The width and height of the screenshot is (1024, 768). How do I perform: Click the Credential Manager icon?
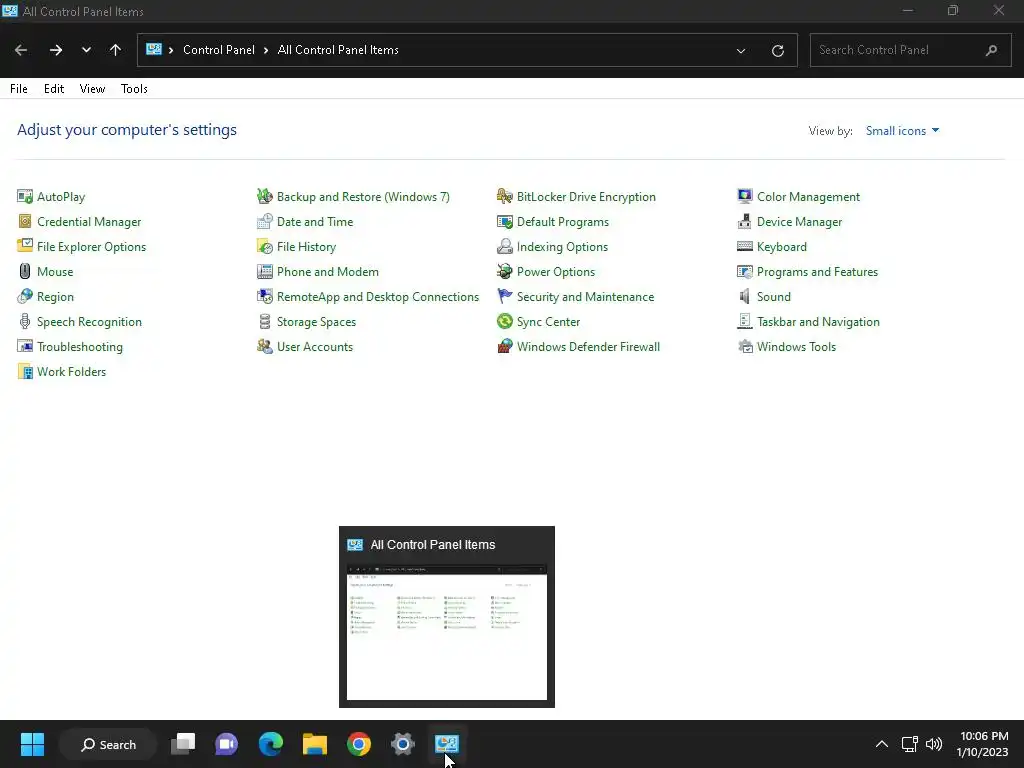25,221
